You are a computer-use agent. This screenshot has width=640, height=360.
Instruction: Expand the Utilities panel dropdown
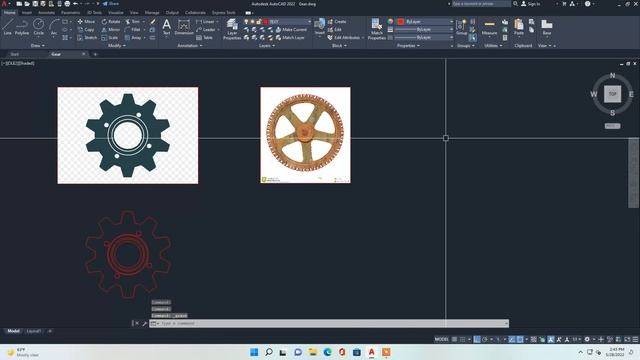pos(493,46)
